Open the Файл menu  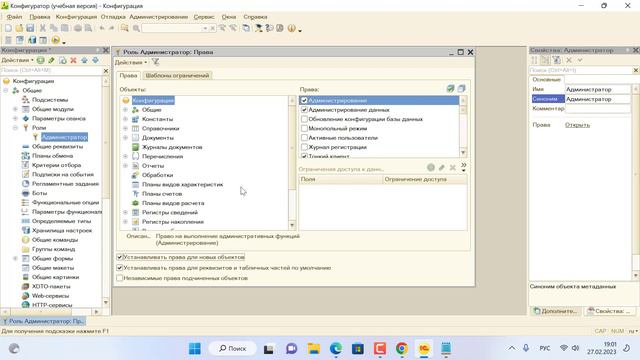coord(14,17)
